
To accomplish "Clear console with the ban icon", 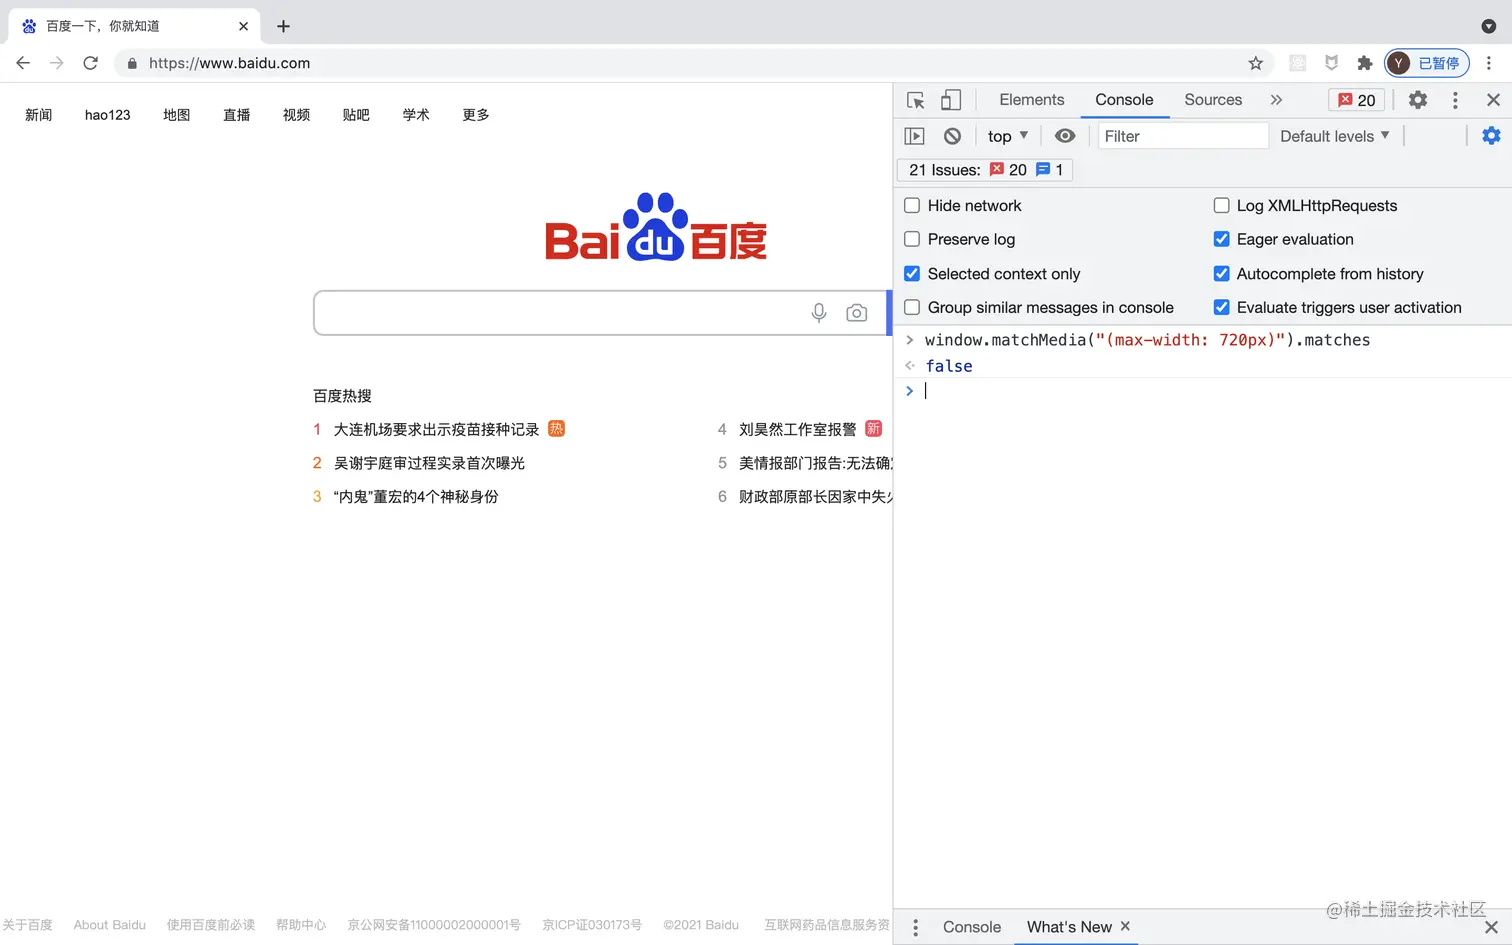I will point(952,136).
